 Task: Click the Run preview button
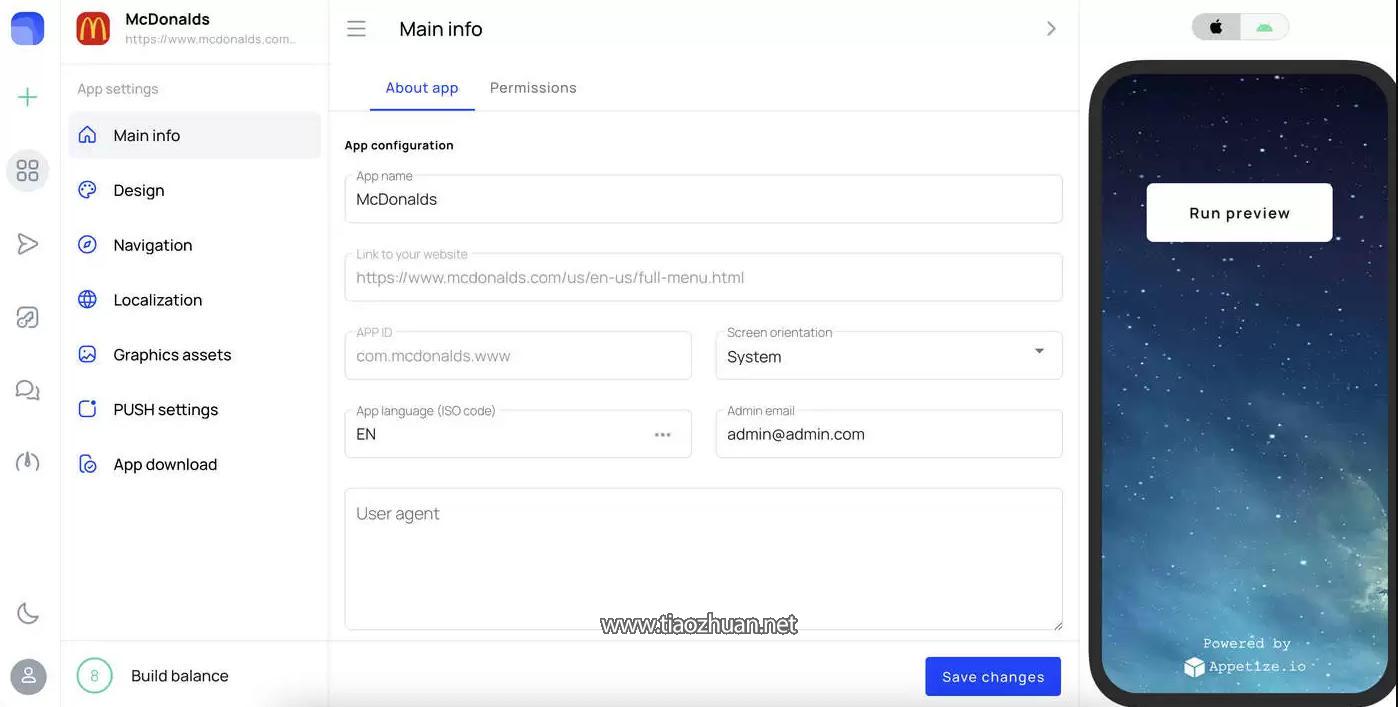coord(1239,213)
